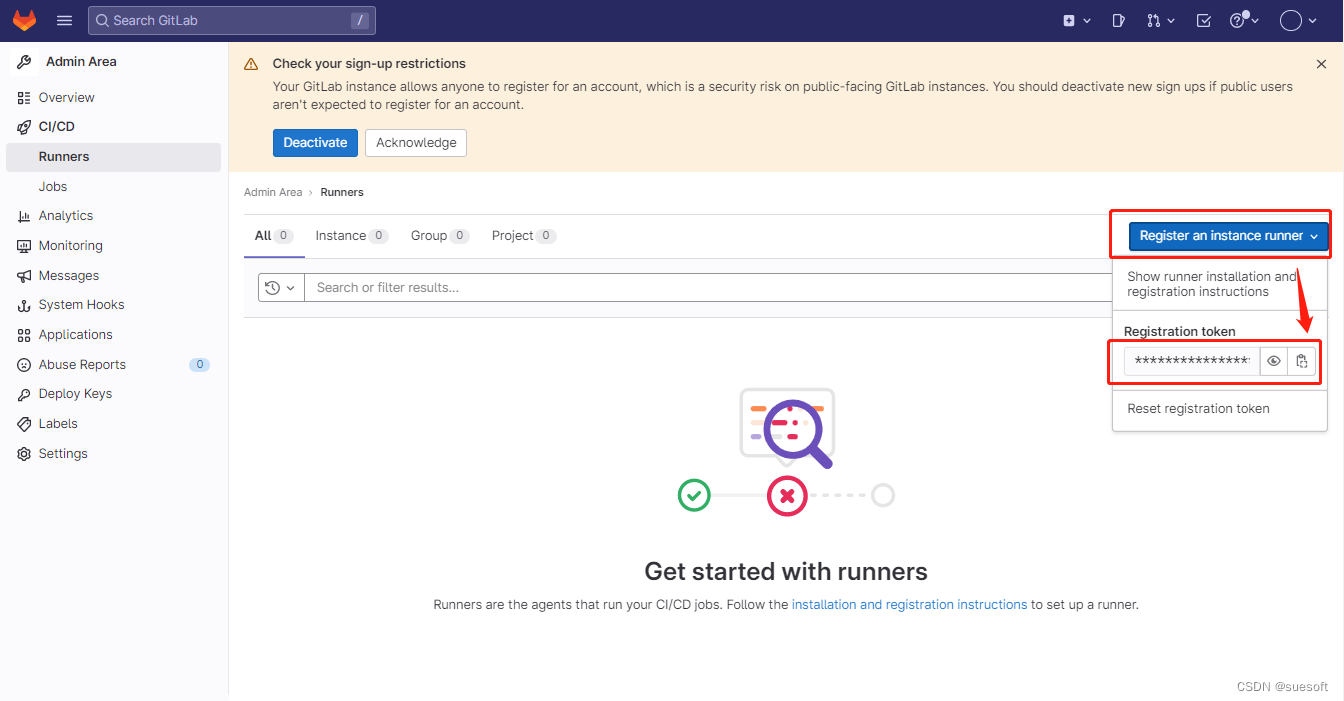Open the user avatar menu
This screenshot has width=1344, height=701.
(1299, 20)
